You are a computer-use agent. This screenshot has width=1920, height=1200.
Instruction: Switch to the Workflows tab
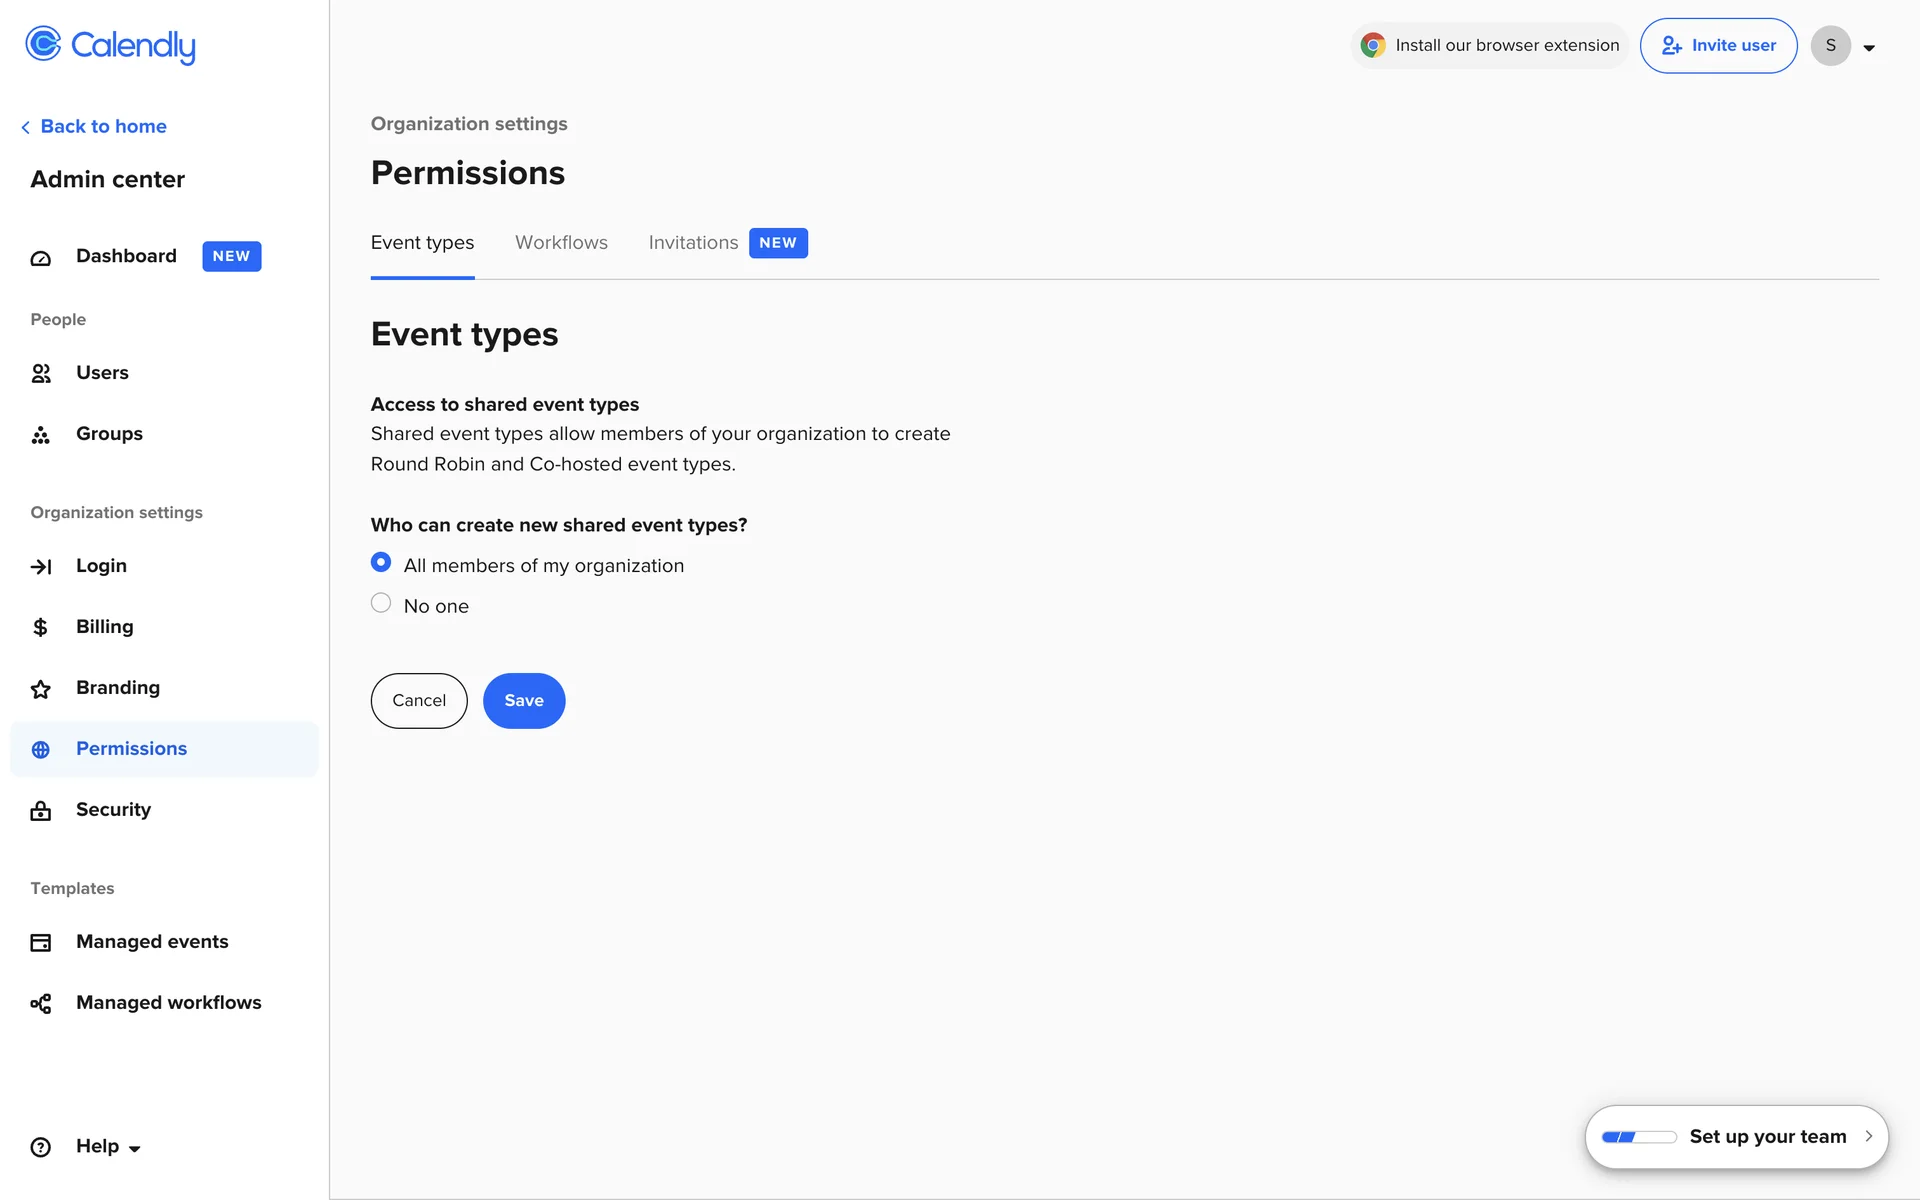click(561, 243)
